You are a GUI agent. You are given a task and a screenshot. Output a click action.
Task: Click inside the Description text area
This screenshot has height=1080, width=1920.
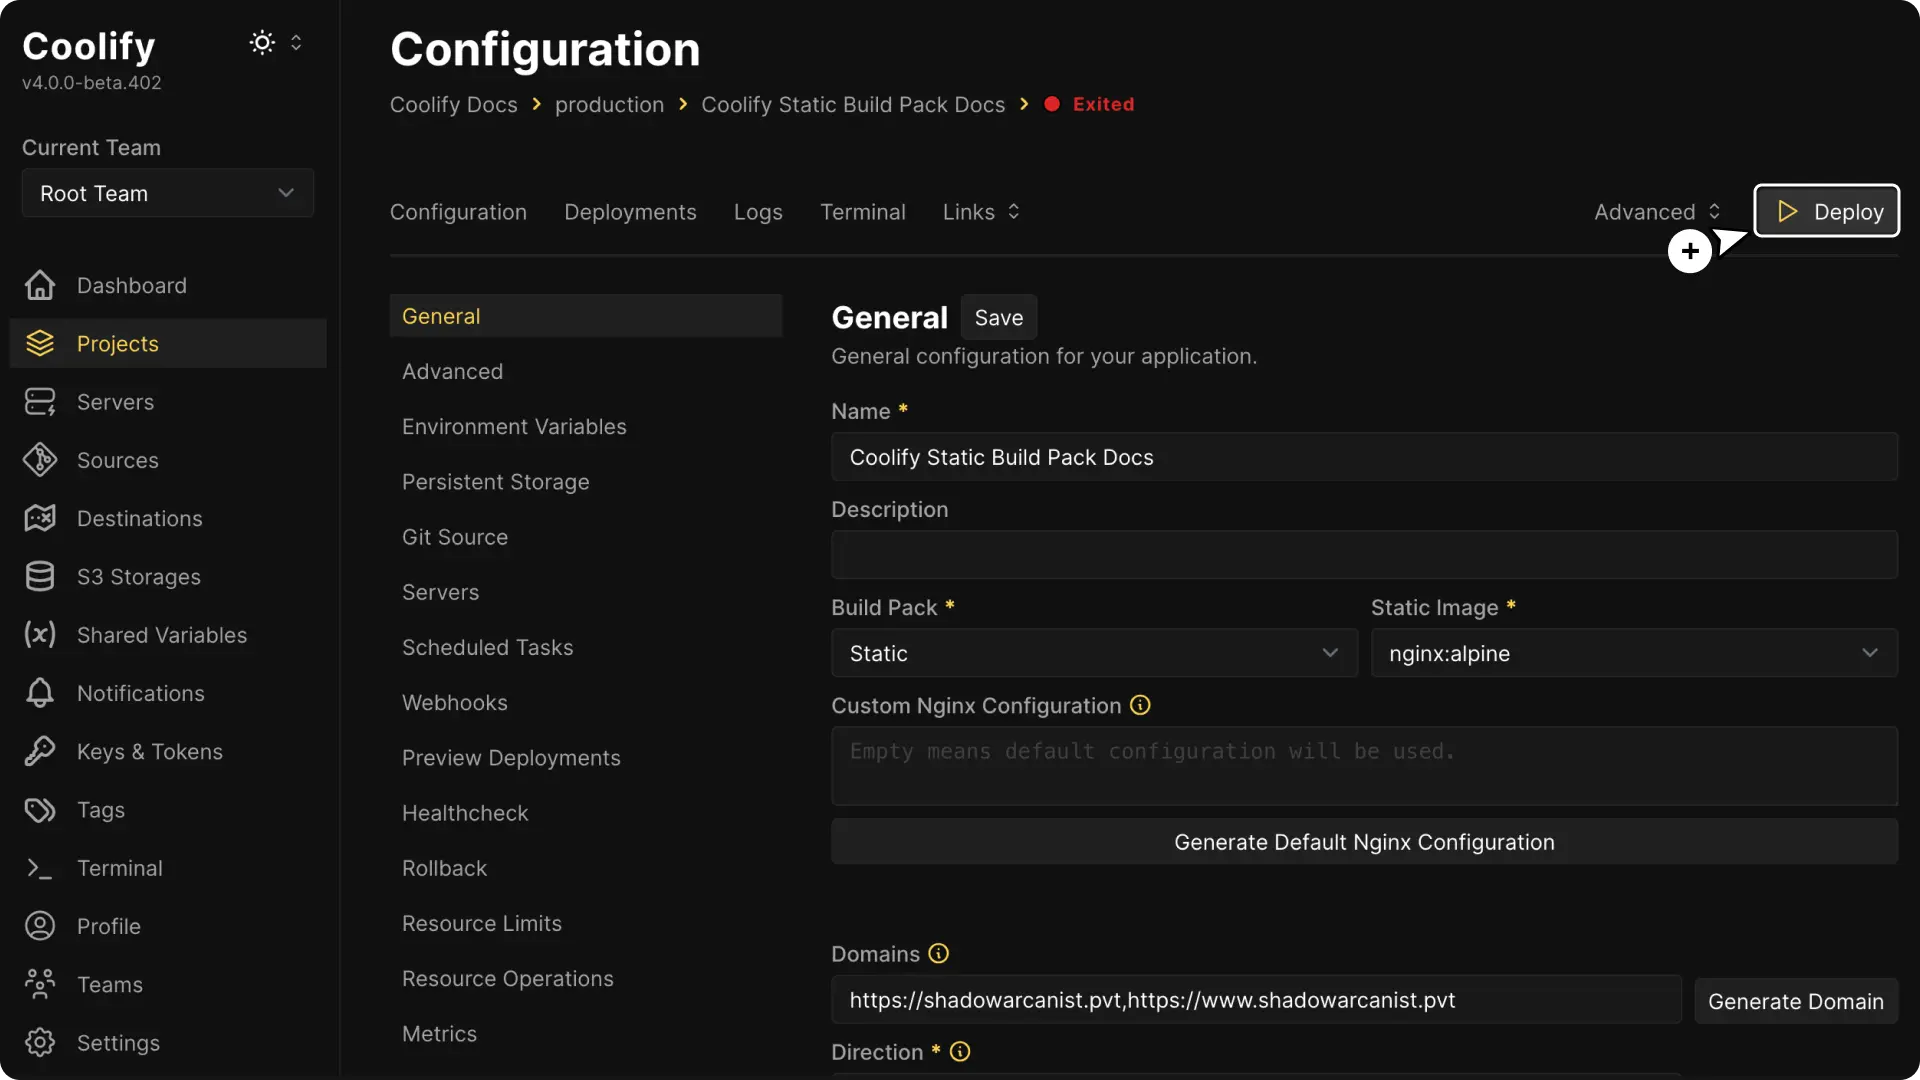pyautogui.click(x=1363, y=555)
